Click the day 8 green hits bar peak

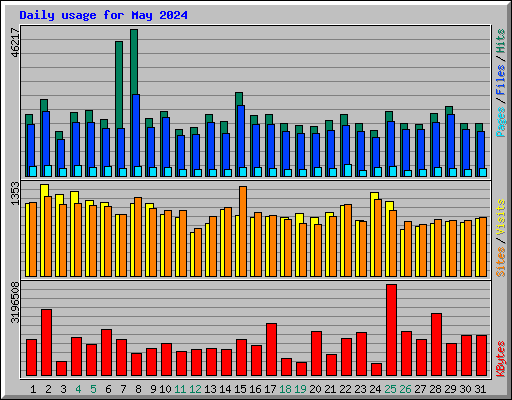coord(134,62)
